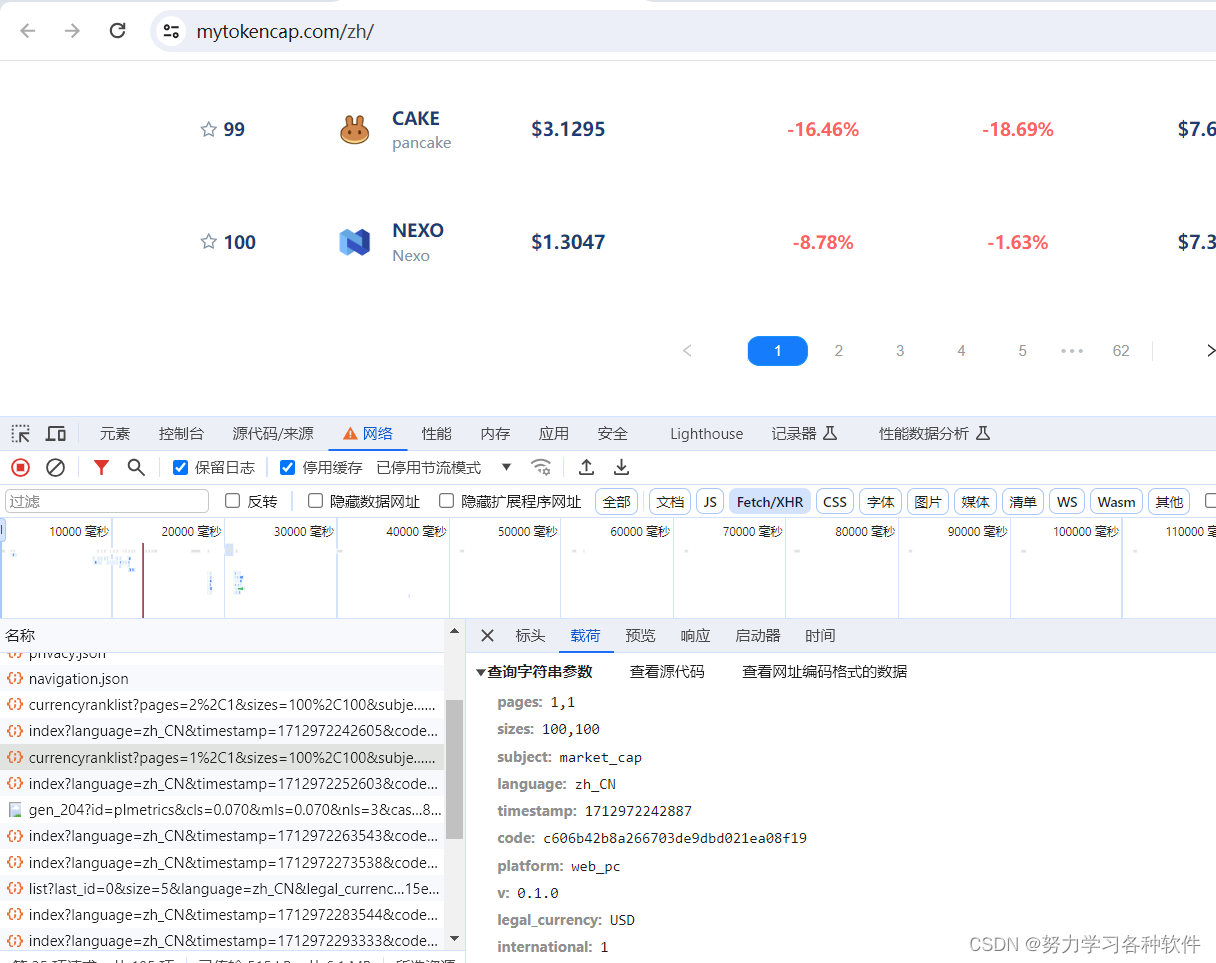Click the import HAR upload icon
1216x963 pixels.
tap(587, 467)
